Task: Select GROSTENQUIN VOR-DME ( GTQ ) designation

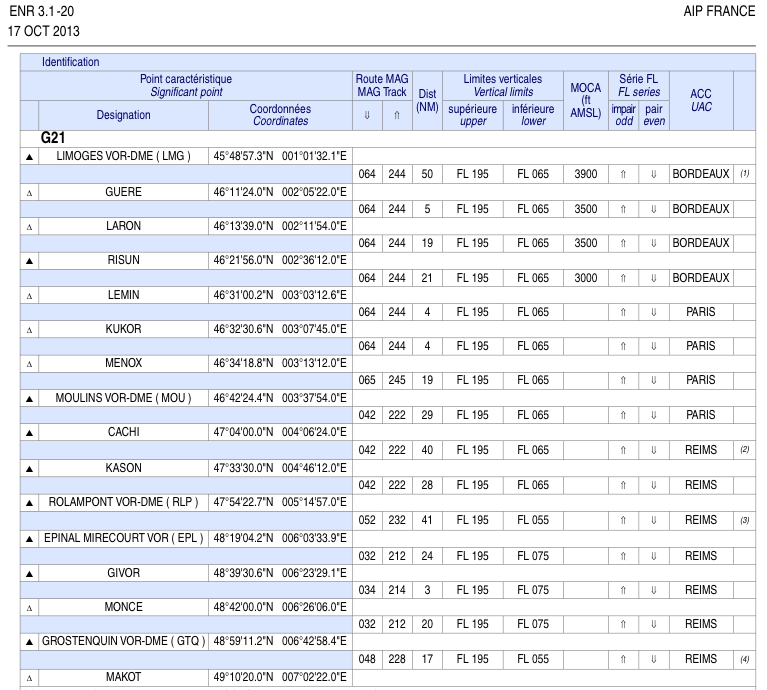Action: click(123, 641)
